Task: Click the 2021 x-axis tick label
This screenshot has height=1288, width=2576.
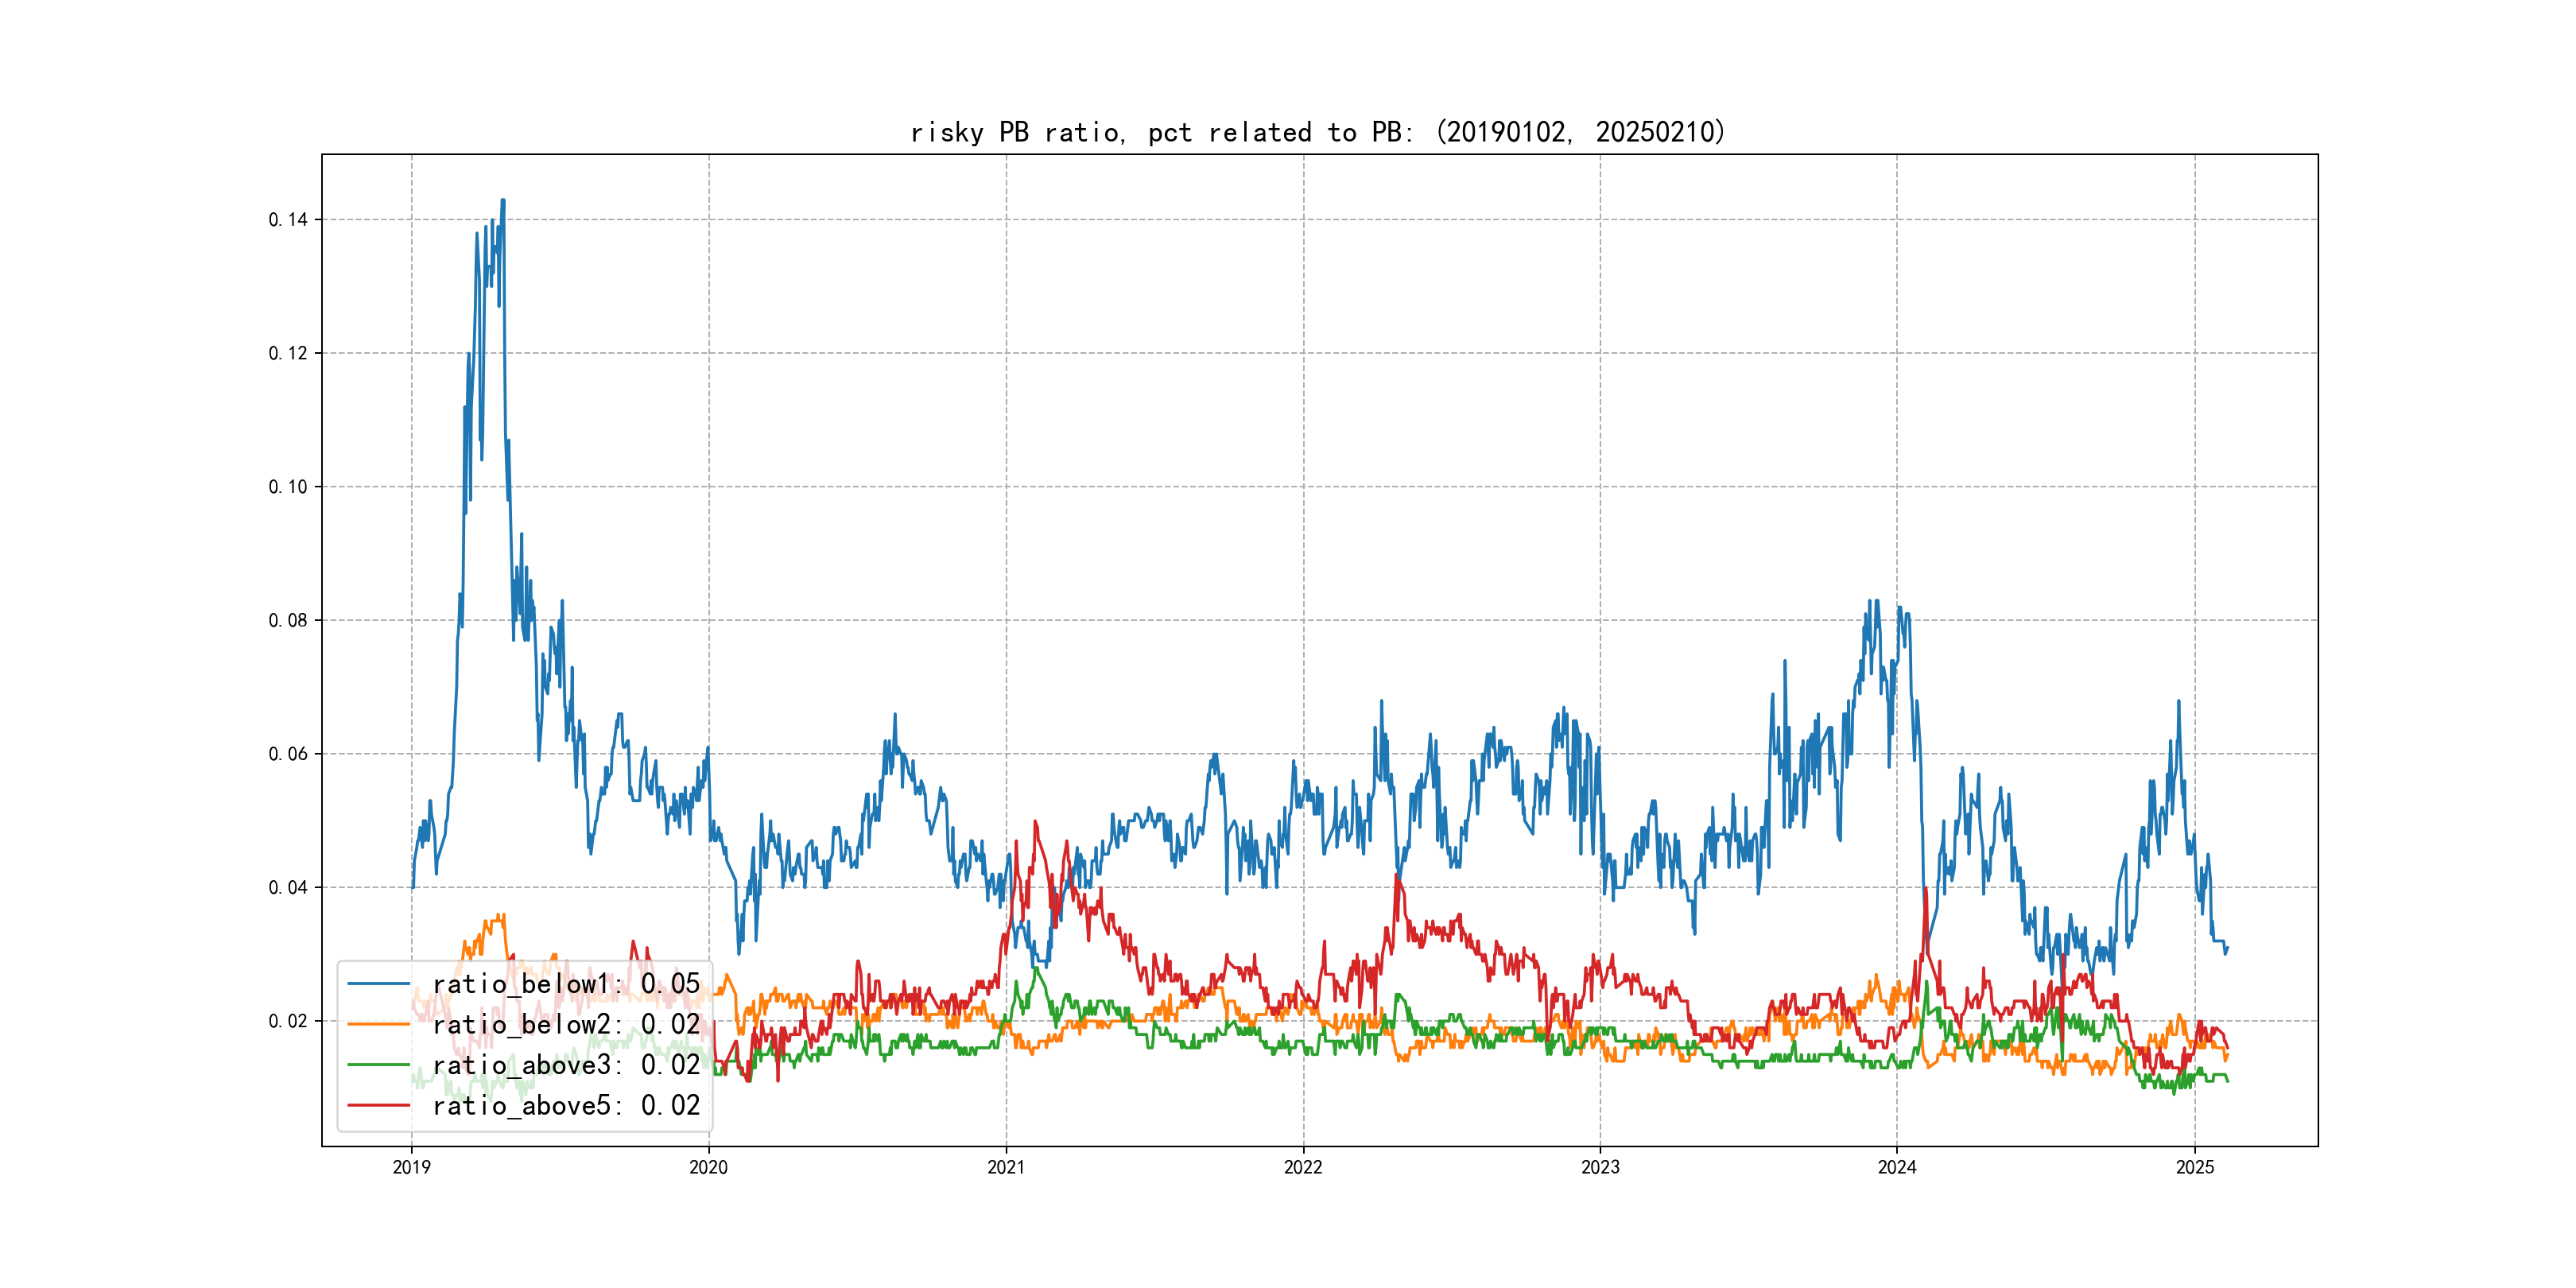Action: coord(1006,1167)
